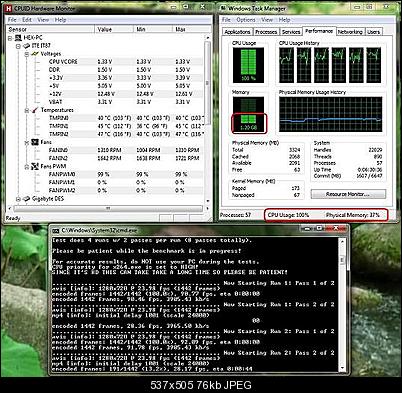Click the Fans PWM icon

35,166
